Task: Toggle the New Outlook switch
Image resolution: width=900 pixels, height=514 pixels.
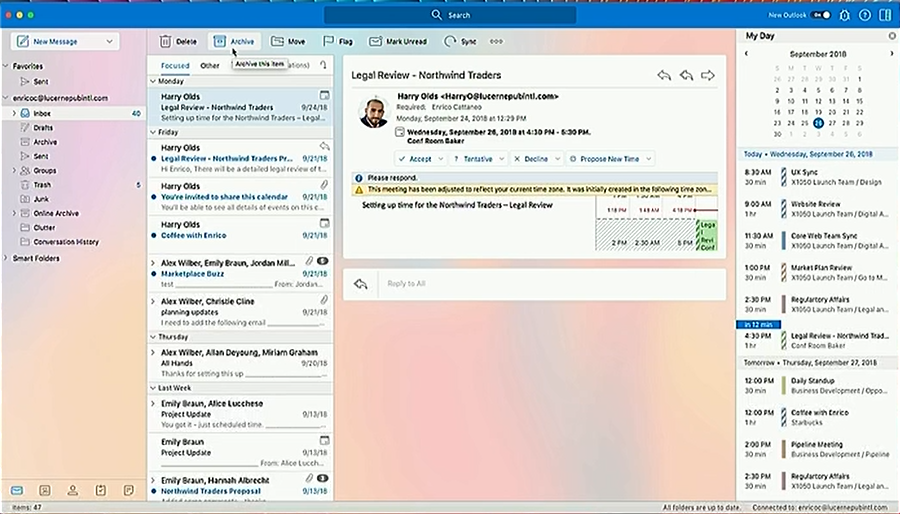Action: [x=820, y=15]
